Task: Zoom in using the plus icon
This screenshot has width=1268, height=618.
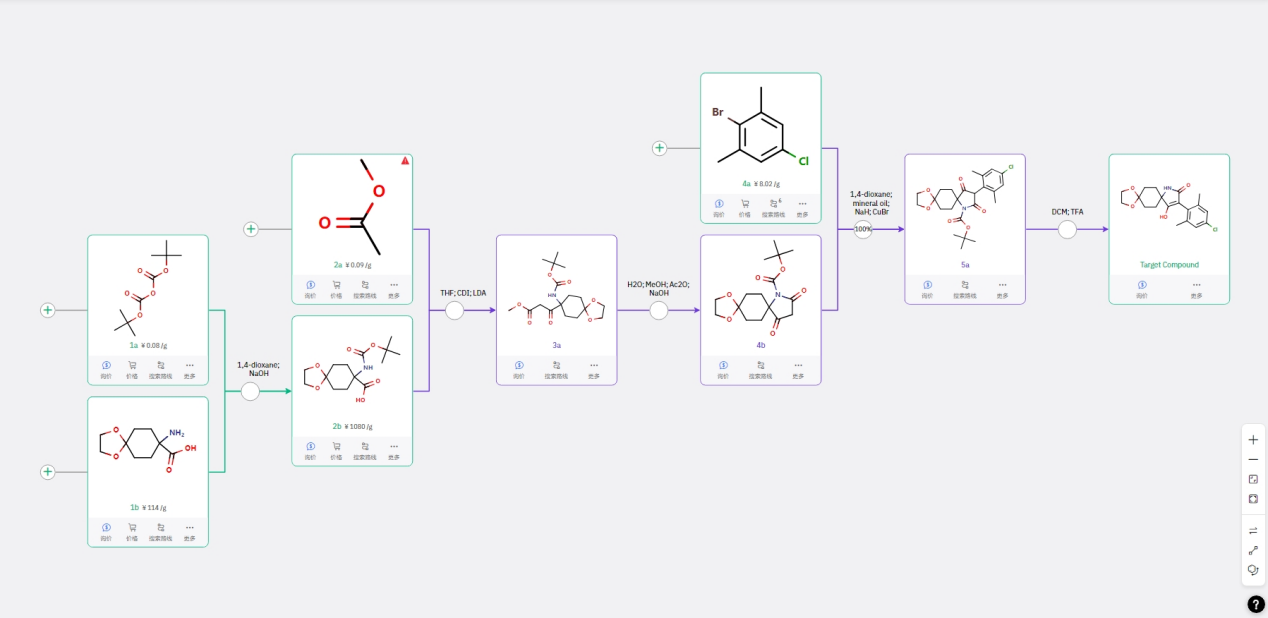Action: 1253,439
